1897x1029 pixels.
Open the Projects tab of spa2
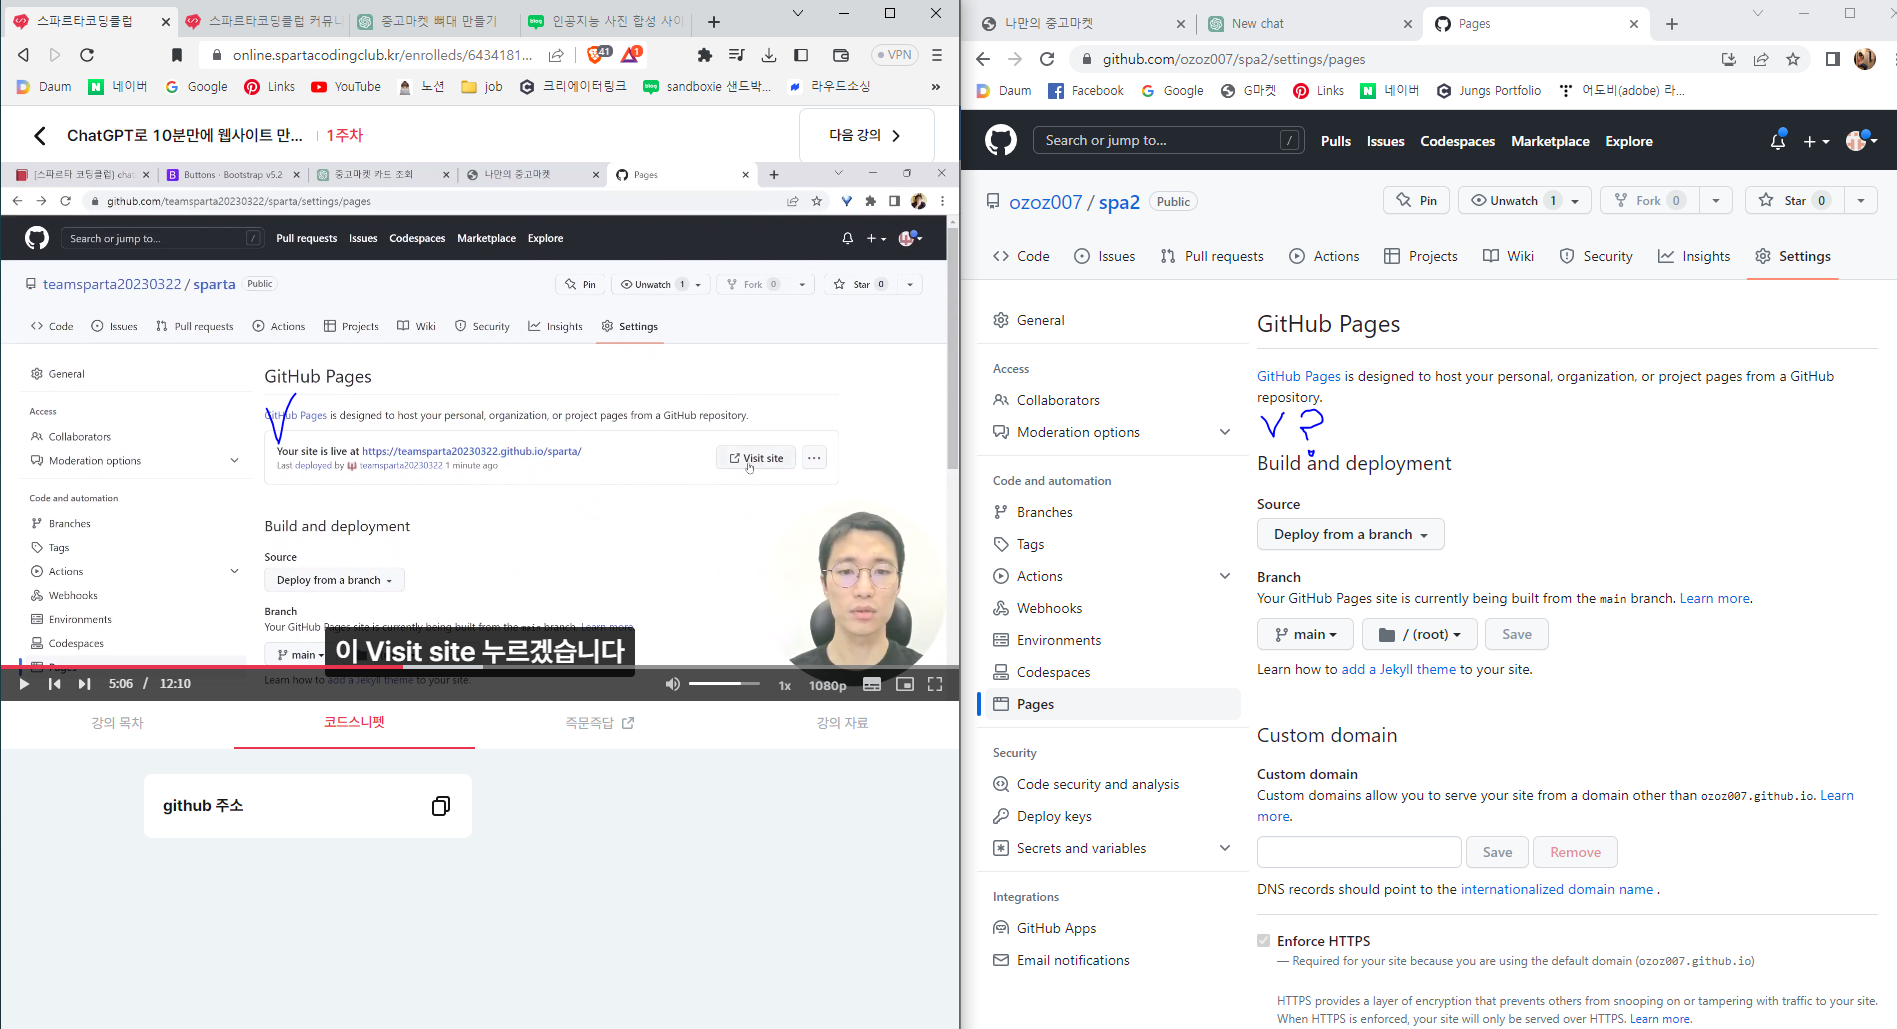pos(1421,256)
